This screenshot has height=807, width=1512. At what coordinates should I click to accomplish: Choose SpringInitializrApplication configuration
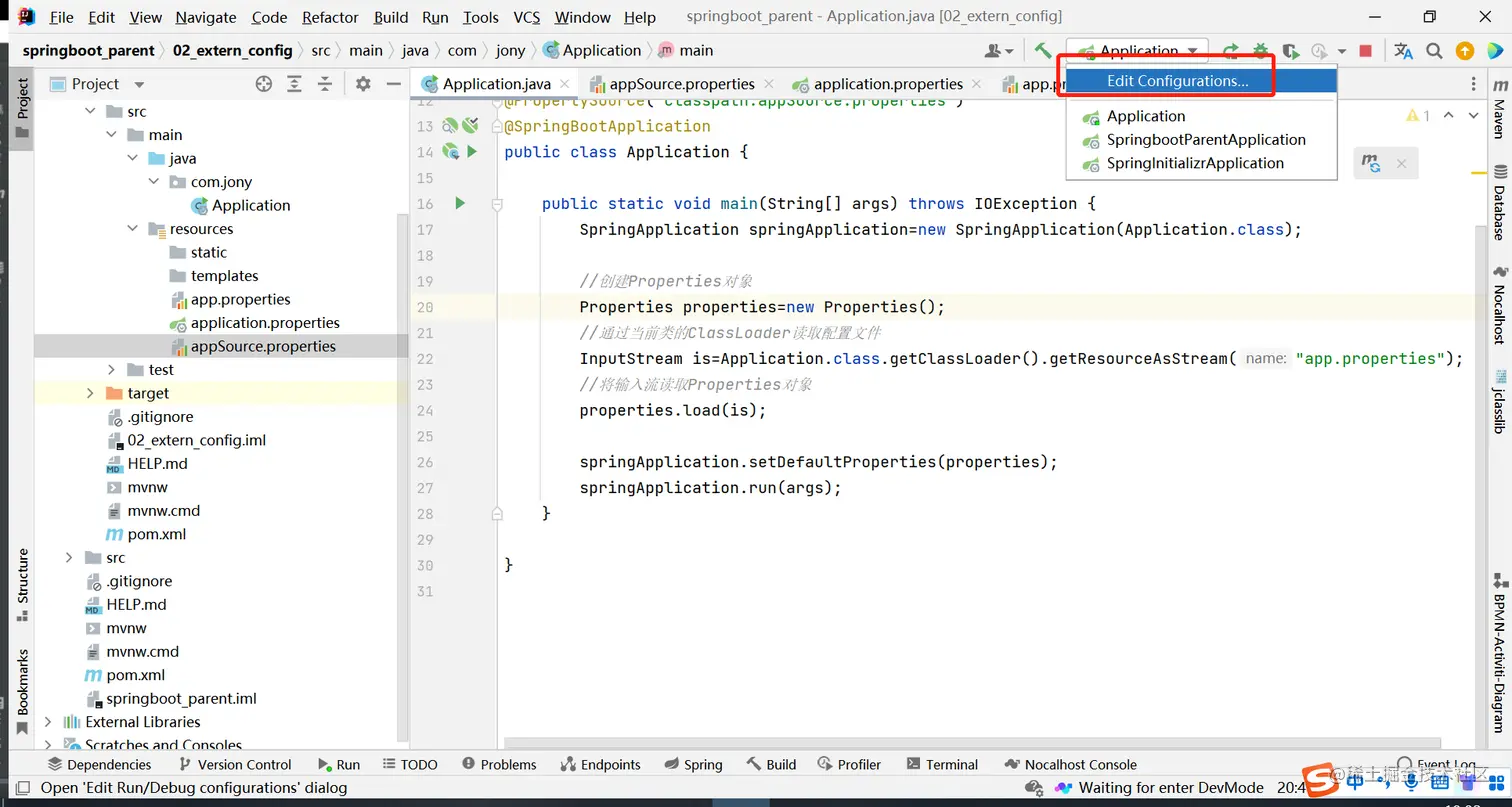(x=1202, y=163)
